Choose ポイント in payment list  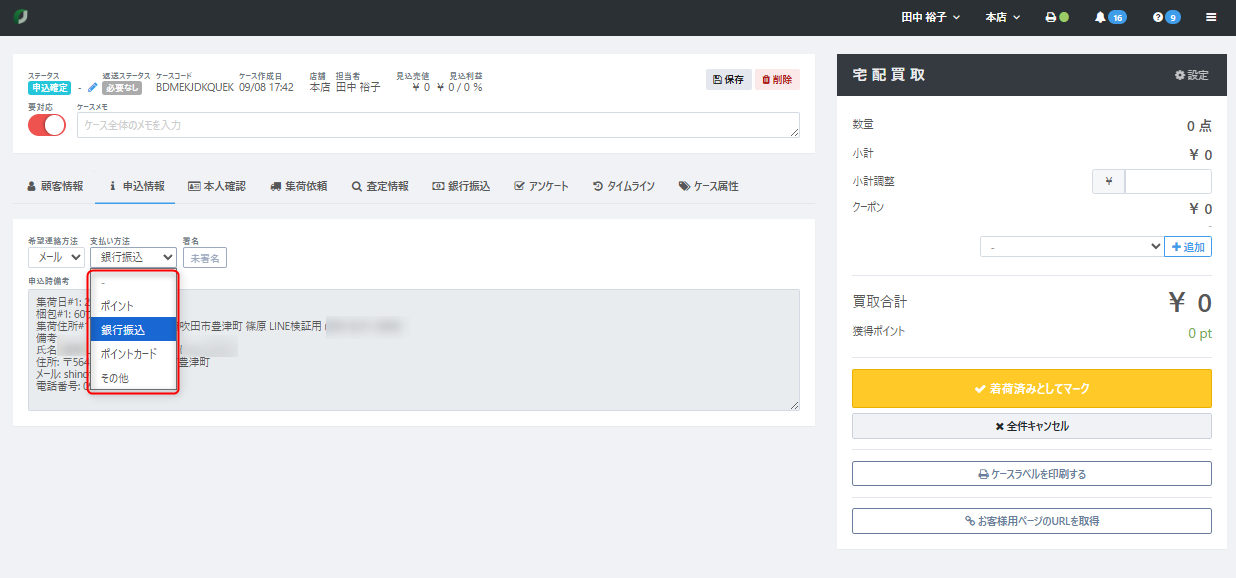(133, 305)
